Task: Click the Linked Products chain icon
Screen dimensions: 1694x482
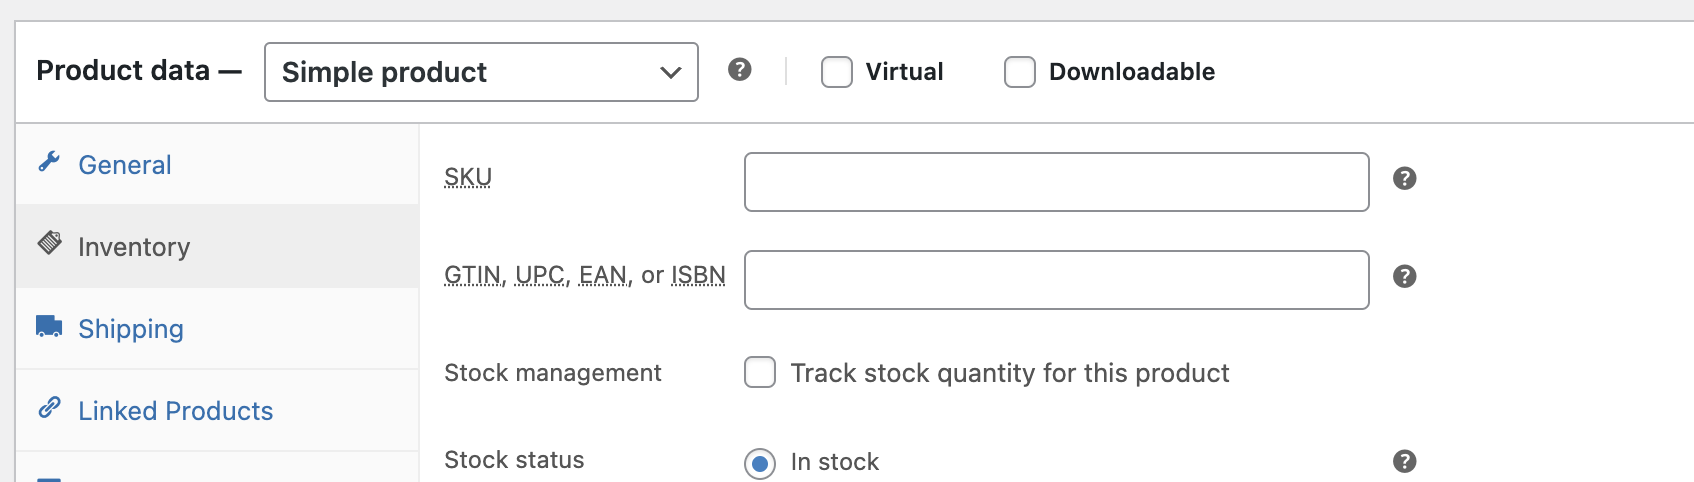Action: pyautogui.click(x=49, y=408)
